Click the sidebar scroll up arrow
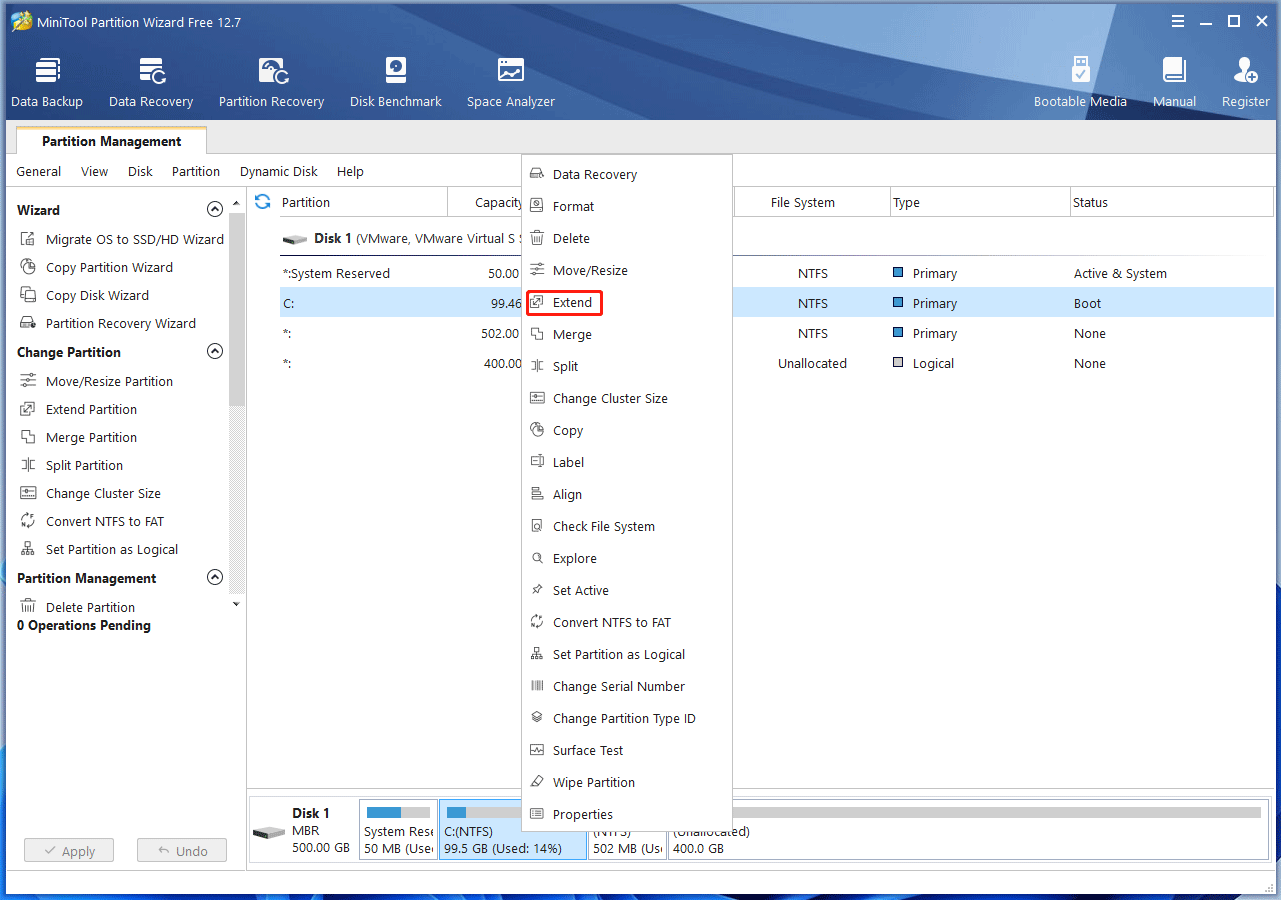Screen dimensions: 1281x900 pos(236,202)
